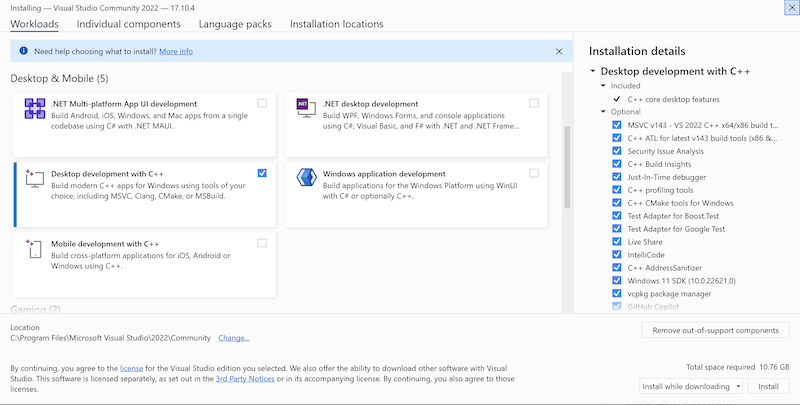Enable Windows application development workload
Screen dimensions: 800x405
coord(534,173)
